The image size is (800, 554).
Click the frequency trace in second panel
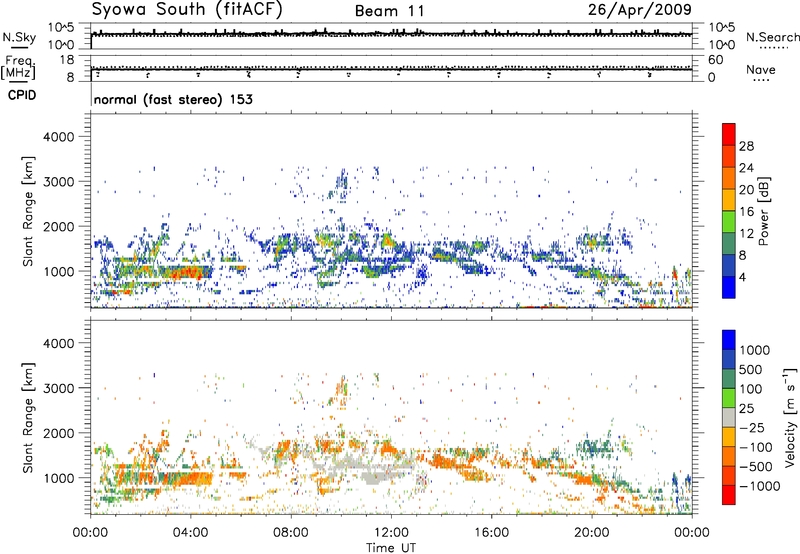[x=391, y=69]
